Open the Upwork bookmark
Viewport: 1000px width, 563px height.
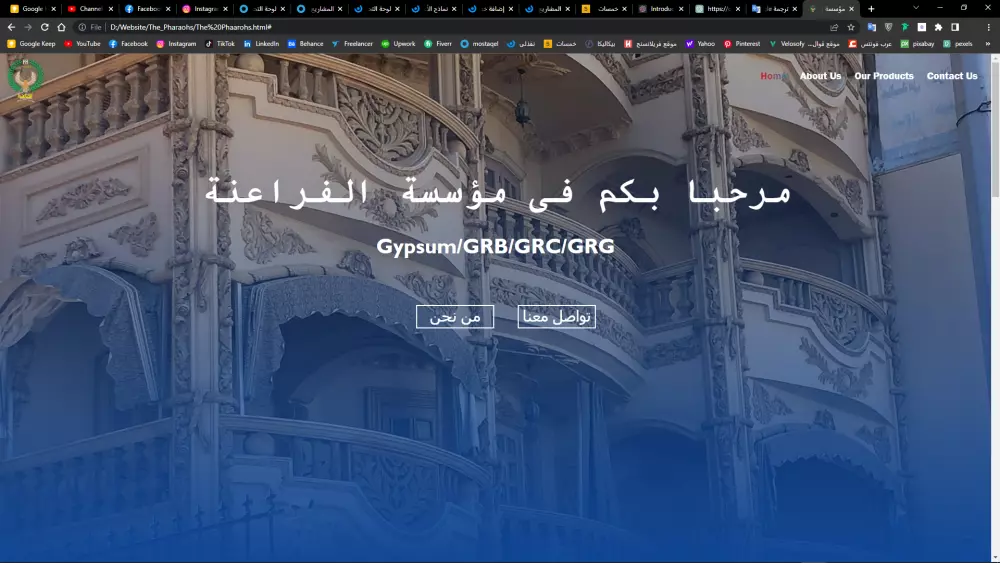399,44
